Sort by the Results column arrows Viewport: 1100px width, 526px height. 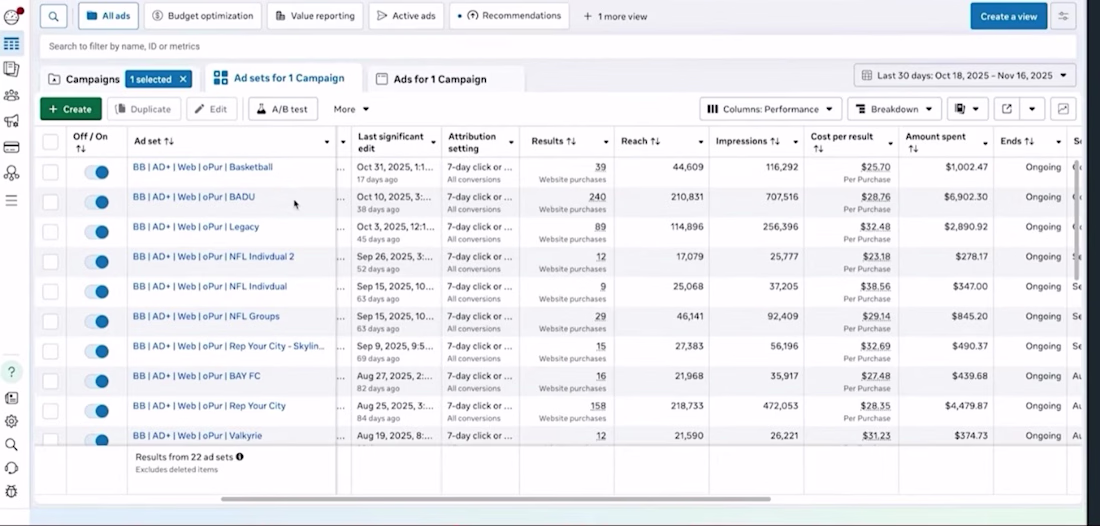click(571, 142)
